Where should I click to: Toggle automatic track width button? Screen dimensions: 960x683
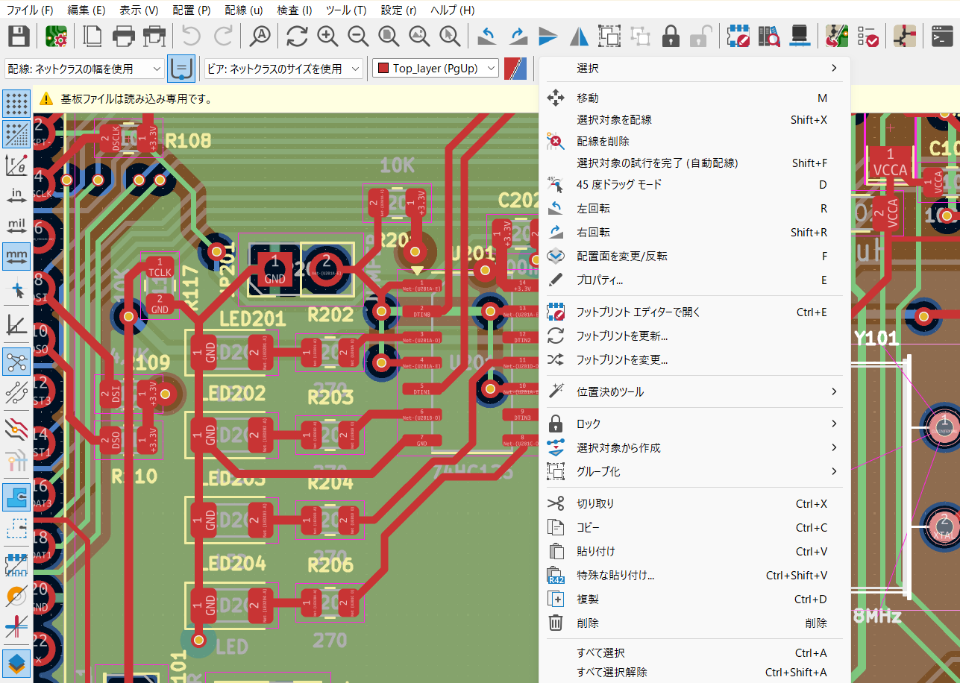point(181,69)
